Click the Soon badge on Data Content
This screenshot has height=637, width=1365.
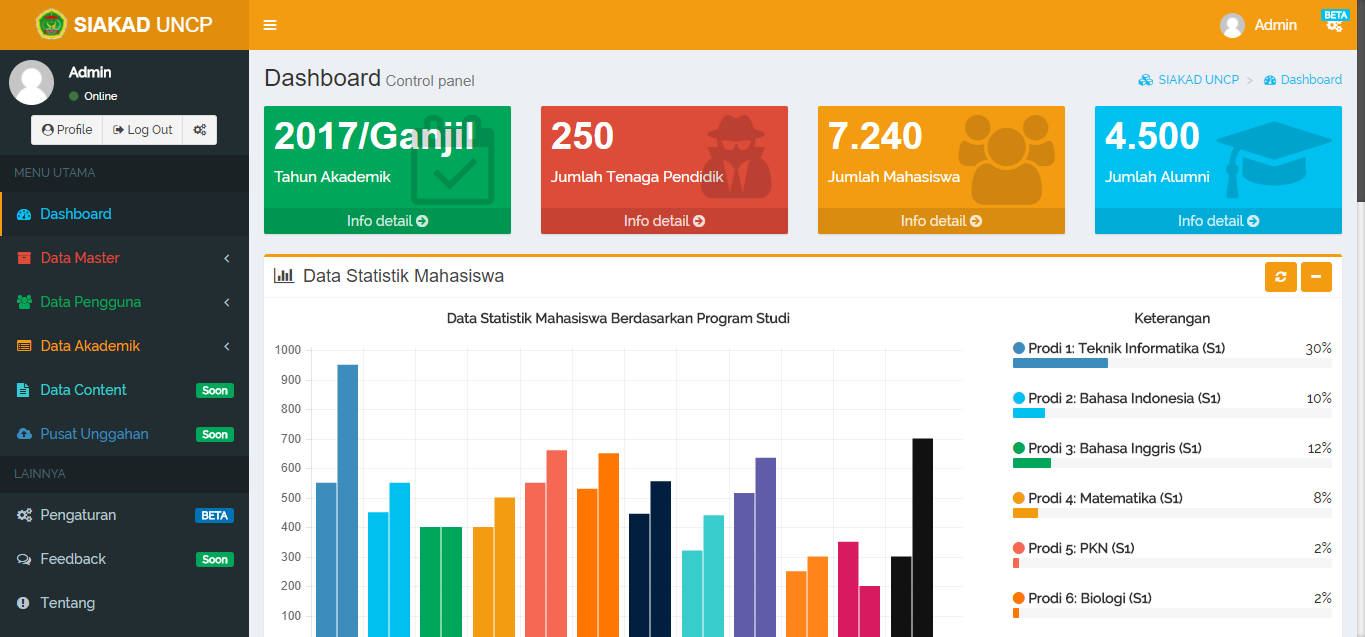click(215, 391)
